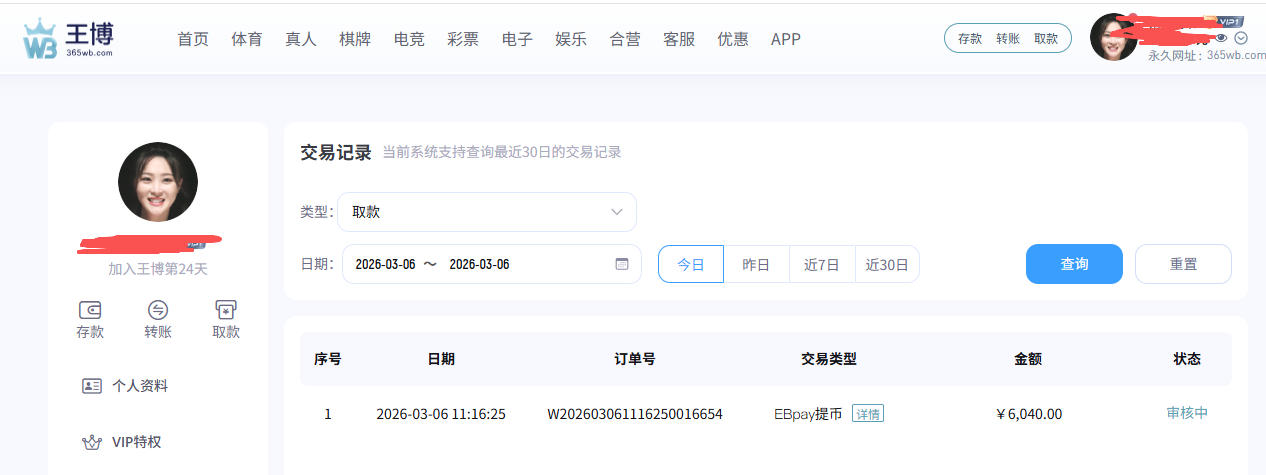This screenshot has height=475, width=1266.
Task: Select the 今日 date range option
Action: (x=691, y=265)
